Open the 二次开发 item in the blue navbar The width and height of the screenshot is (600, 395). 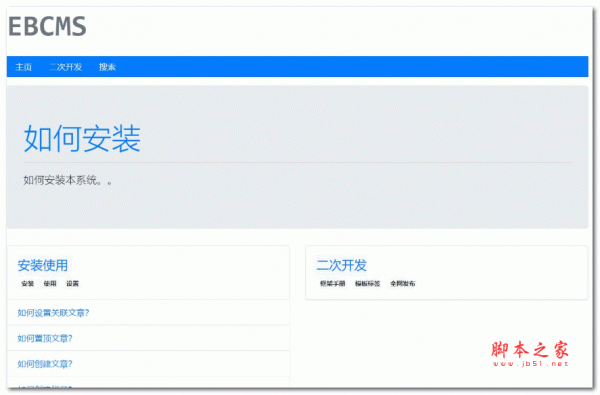[66, 67]
